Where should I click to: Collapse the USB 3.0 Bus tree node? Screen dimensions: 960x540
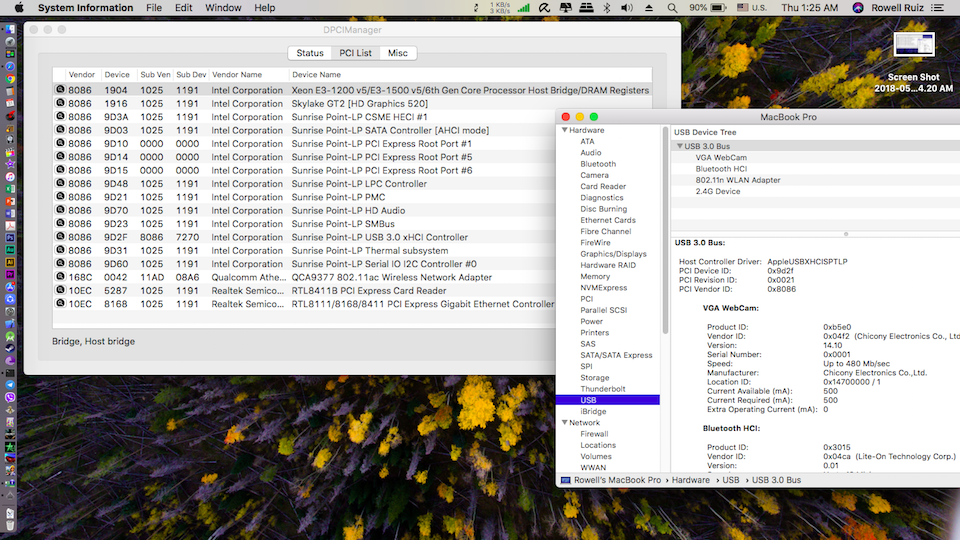point(680,146)
